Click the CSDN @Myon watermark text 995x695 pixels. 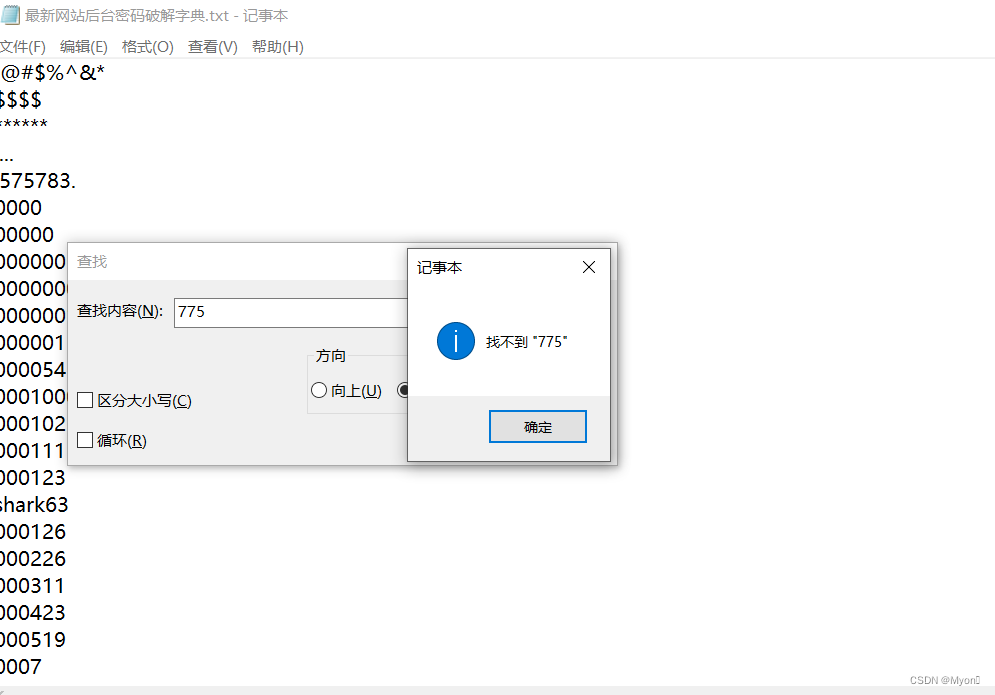point(947,679)
